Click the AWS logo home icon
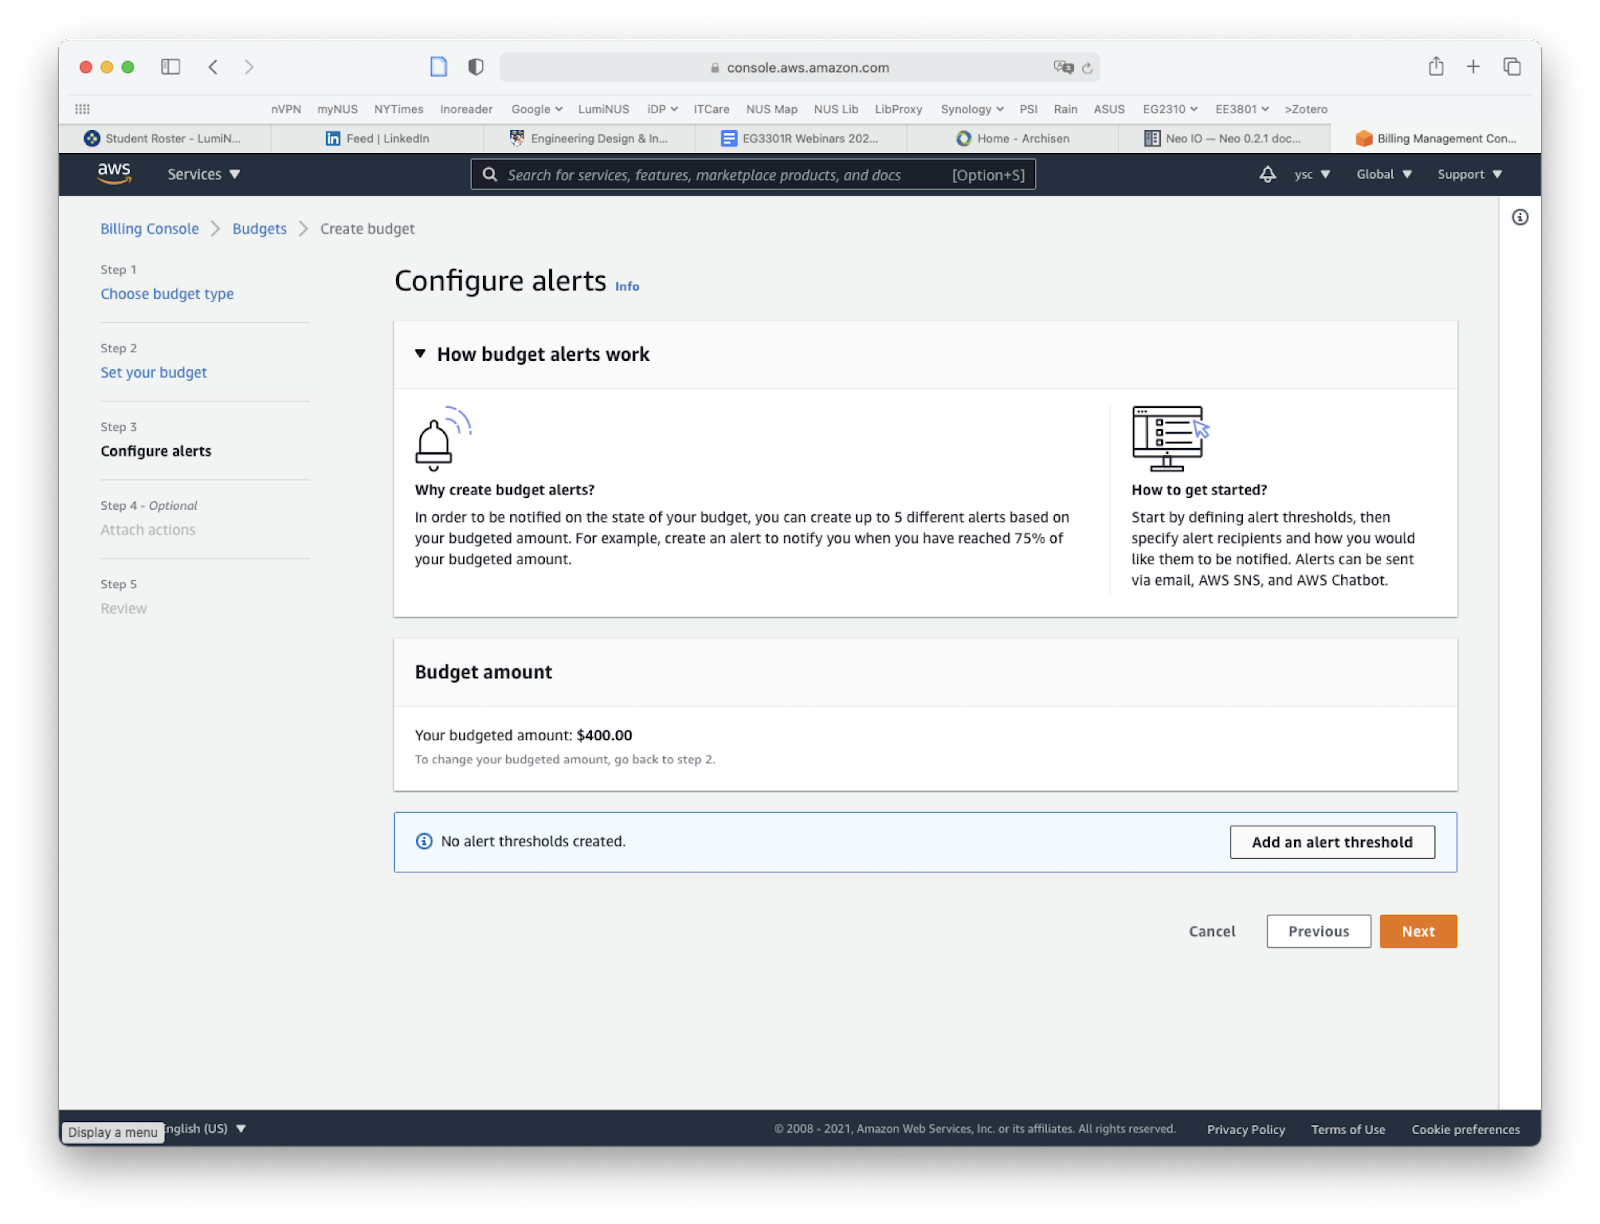Image resolution: width=1600 pixels, height=1224 pixels. (114, 173)
